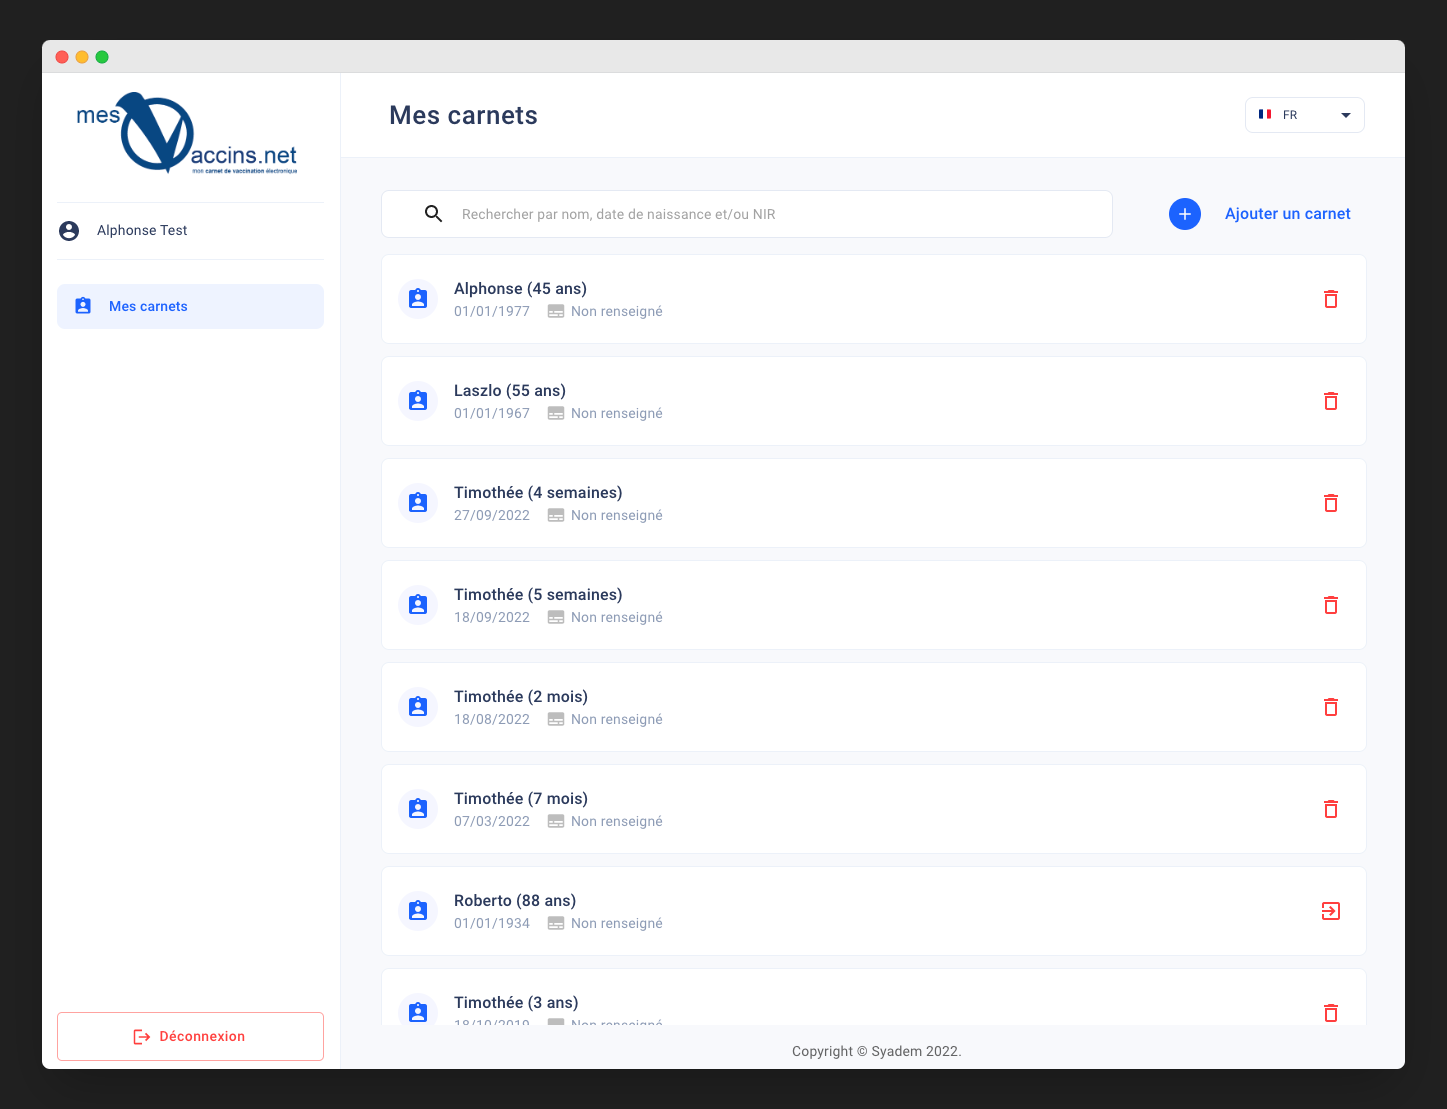This screenshot has height=1109, width=1447.
Task: Delete the Alphonse (45 ans) carnet via trash icon
Action: (x=1331, y=299)
